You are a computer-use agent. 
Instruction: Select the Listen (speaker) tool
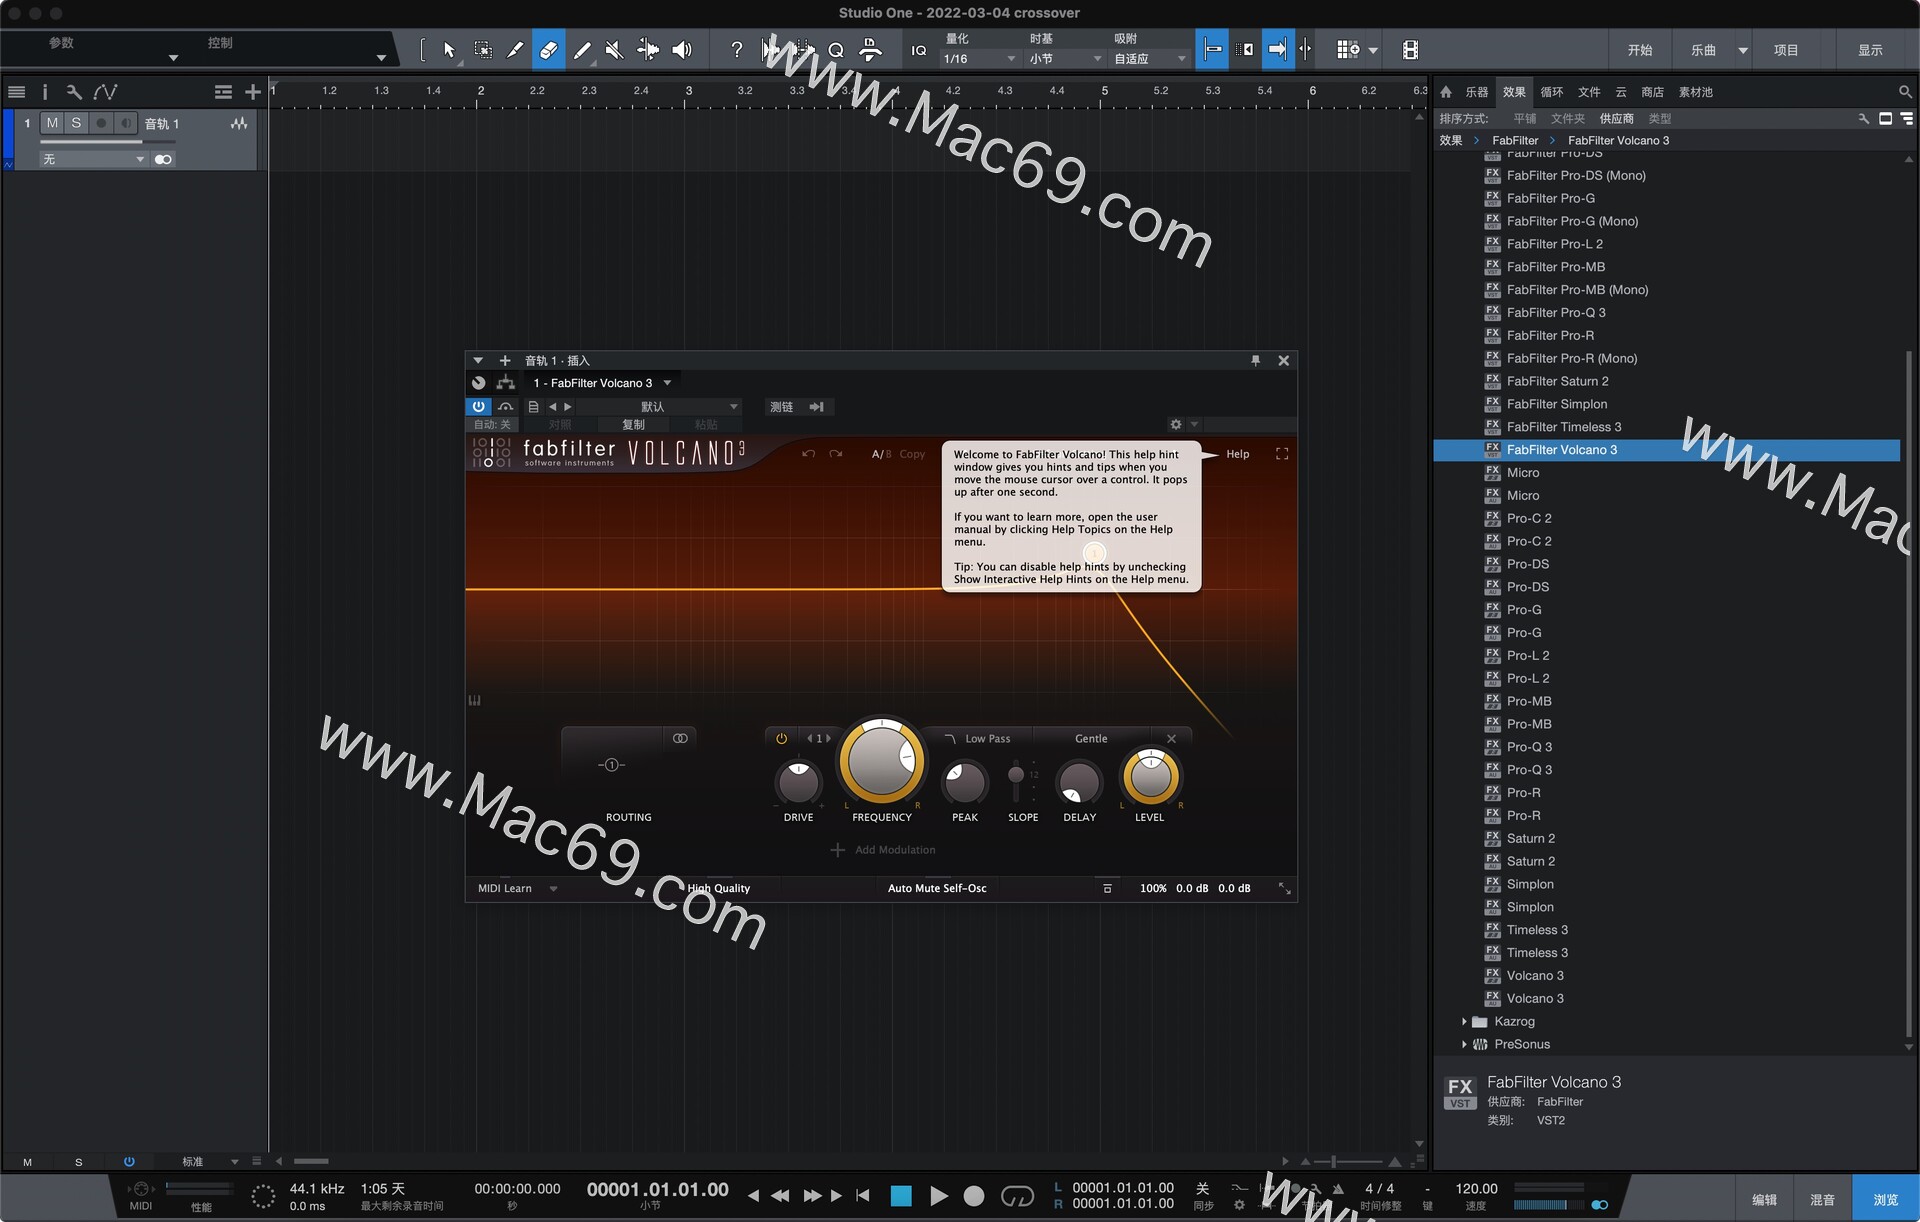pyautogui.click(x=682, y=50)
